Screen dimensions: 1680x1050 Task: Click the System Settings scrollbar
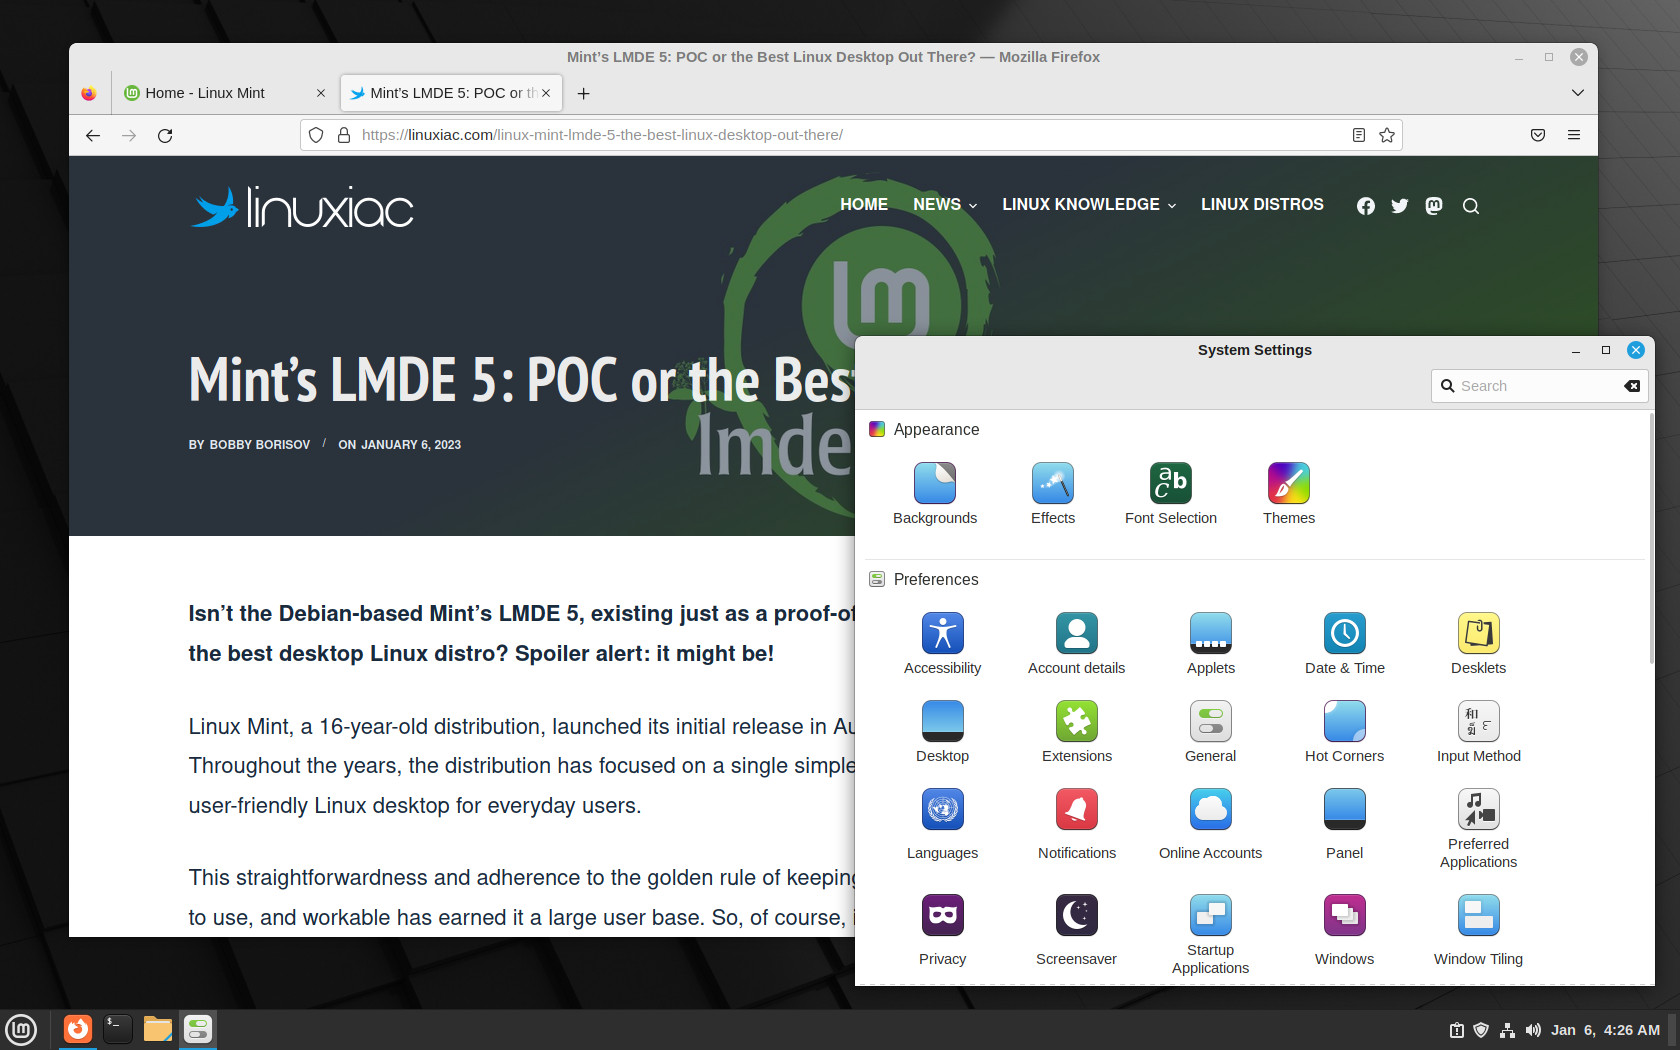(1651, 540)
